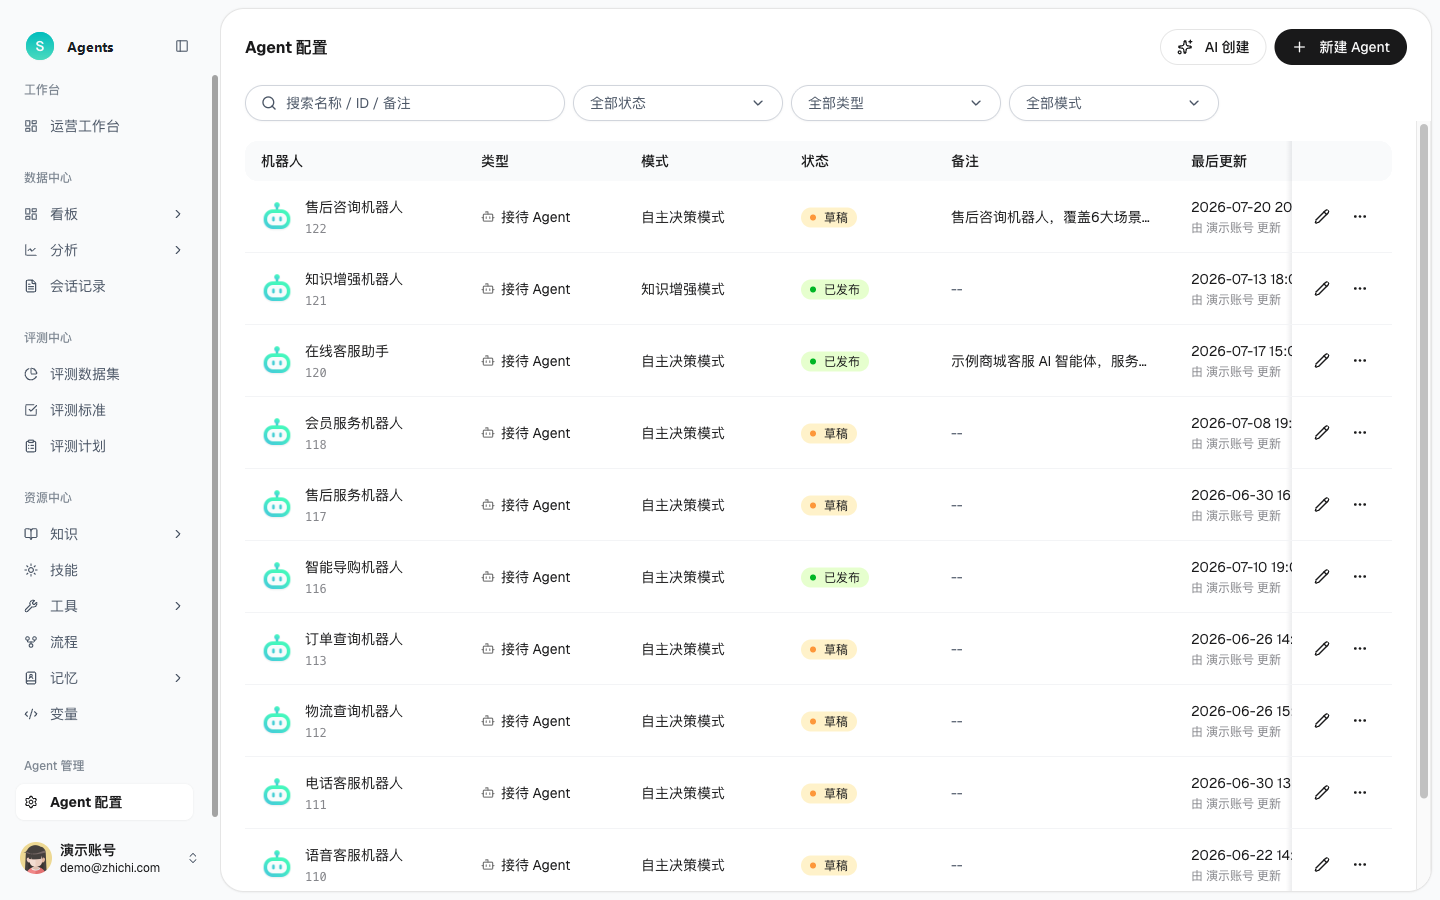Click the 演示账号 user avatar
Screen dimensions: 1440x900
point(36,858)
